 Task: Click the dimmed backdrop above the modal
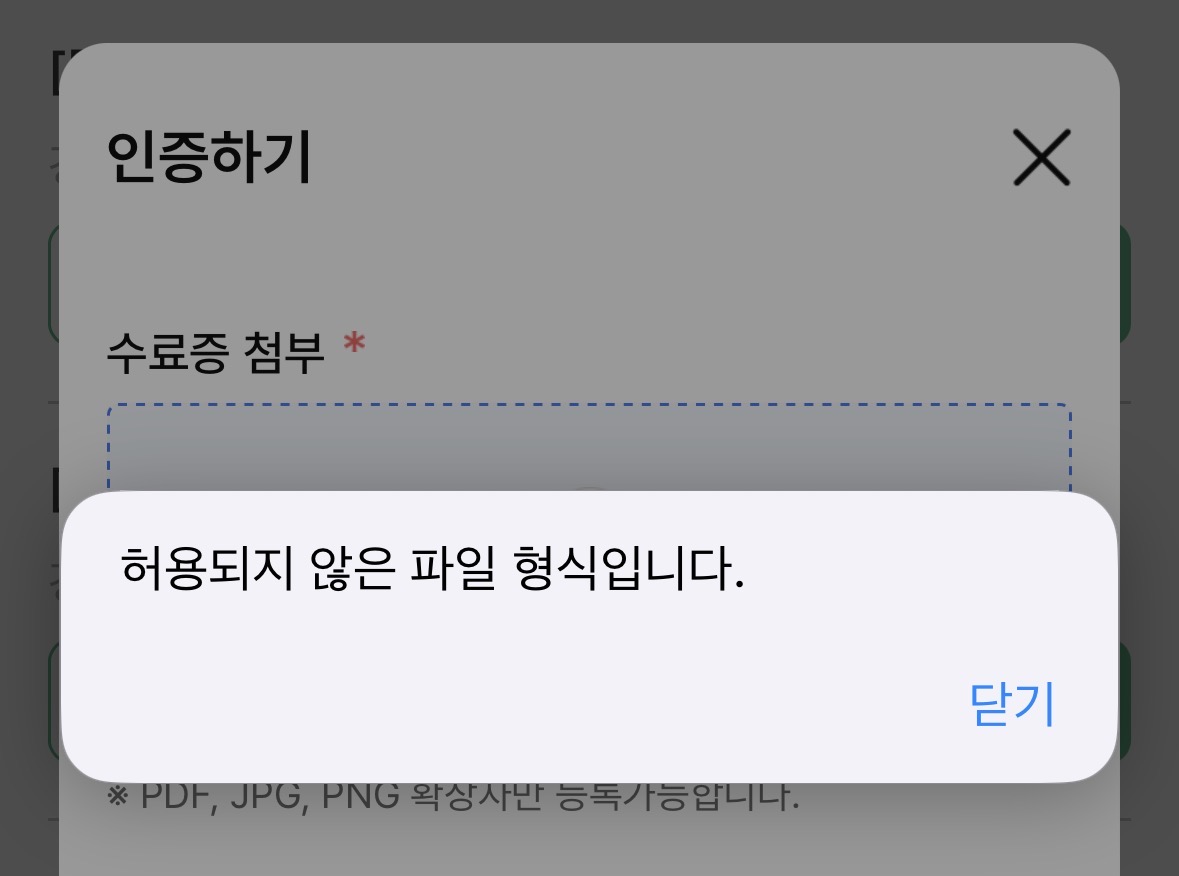point(590,20)
